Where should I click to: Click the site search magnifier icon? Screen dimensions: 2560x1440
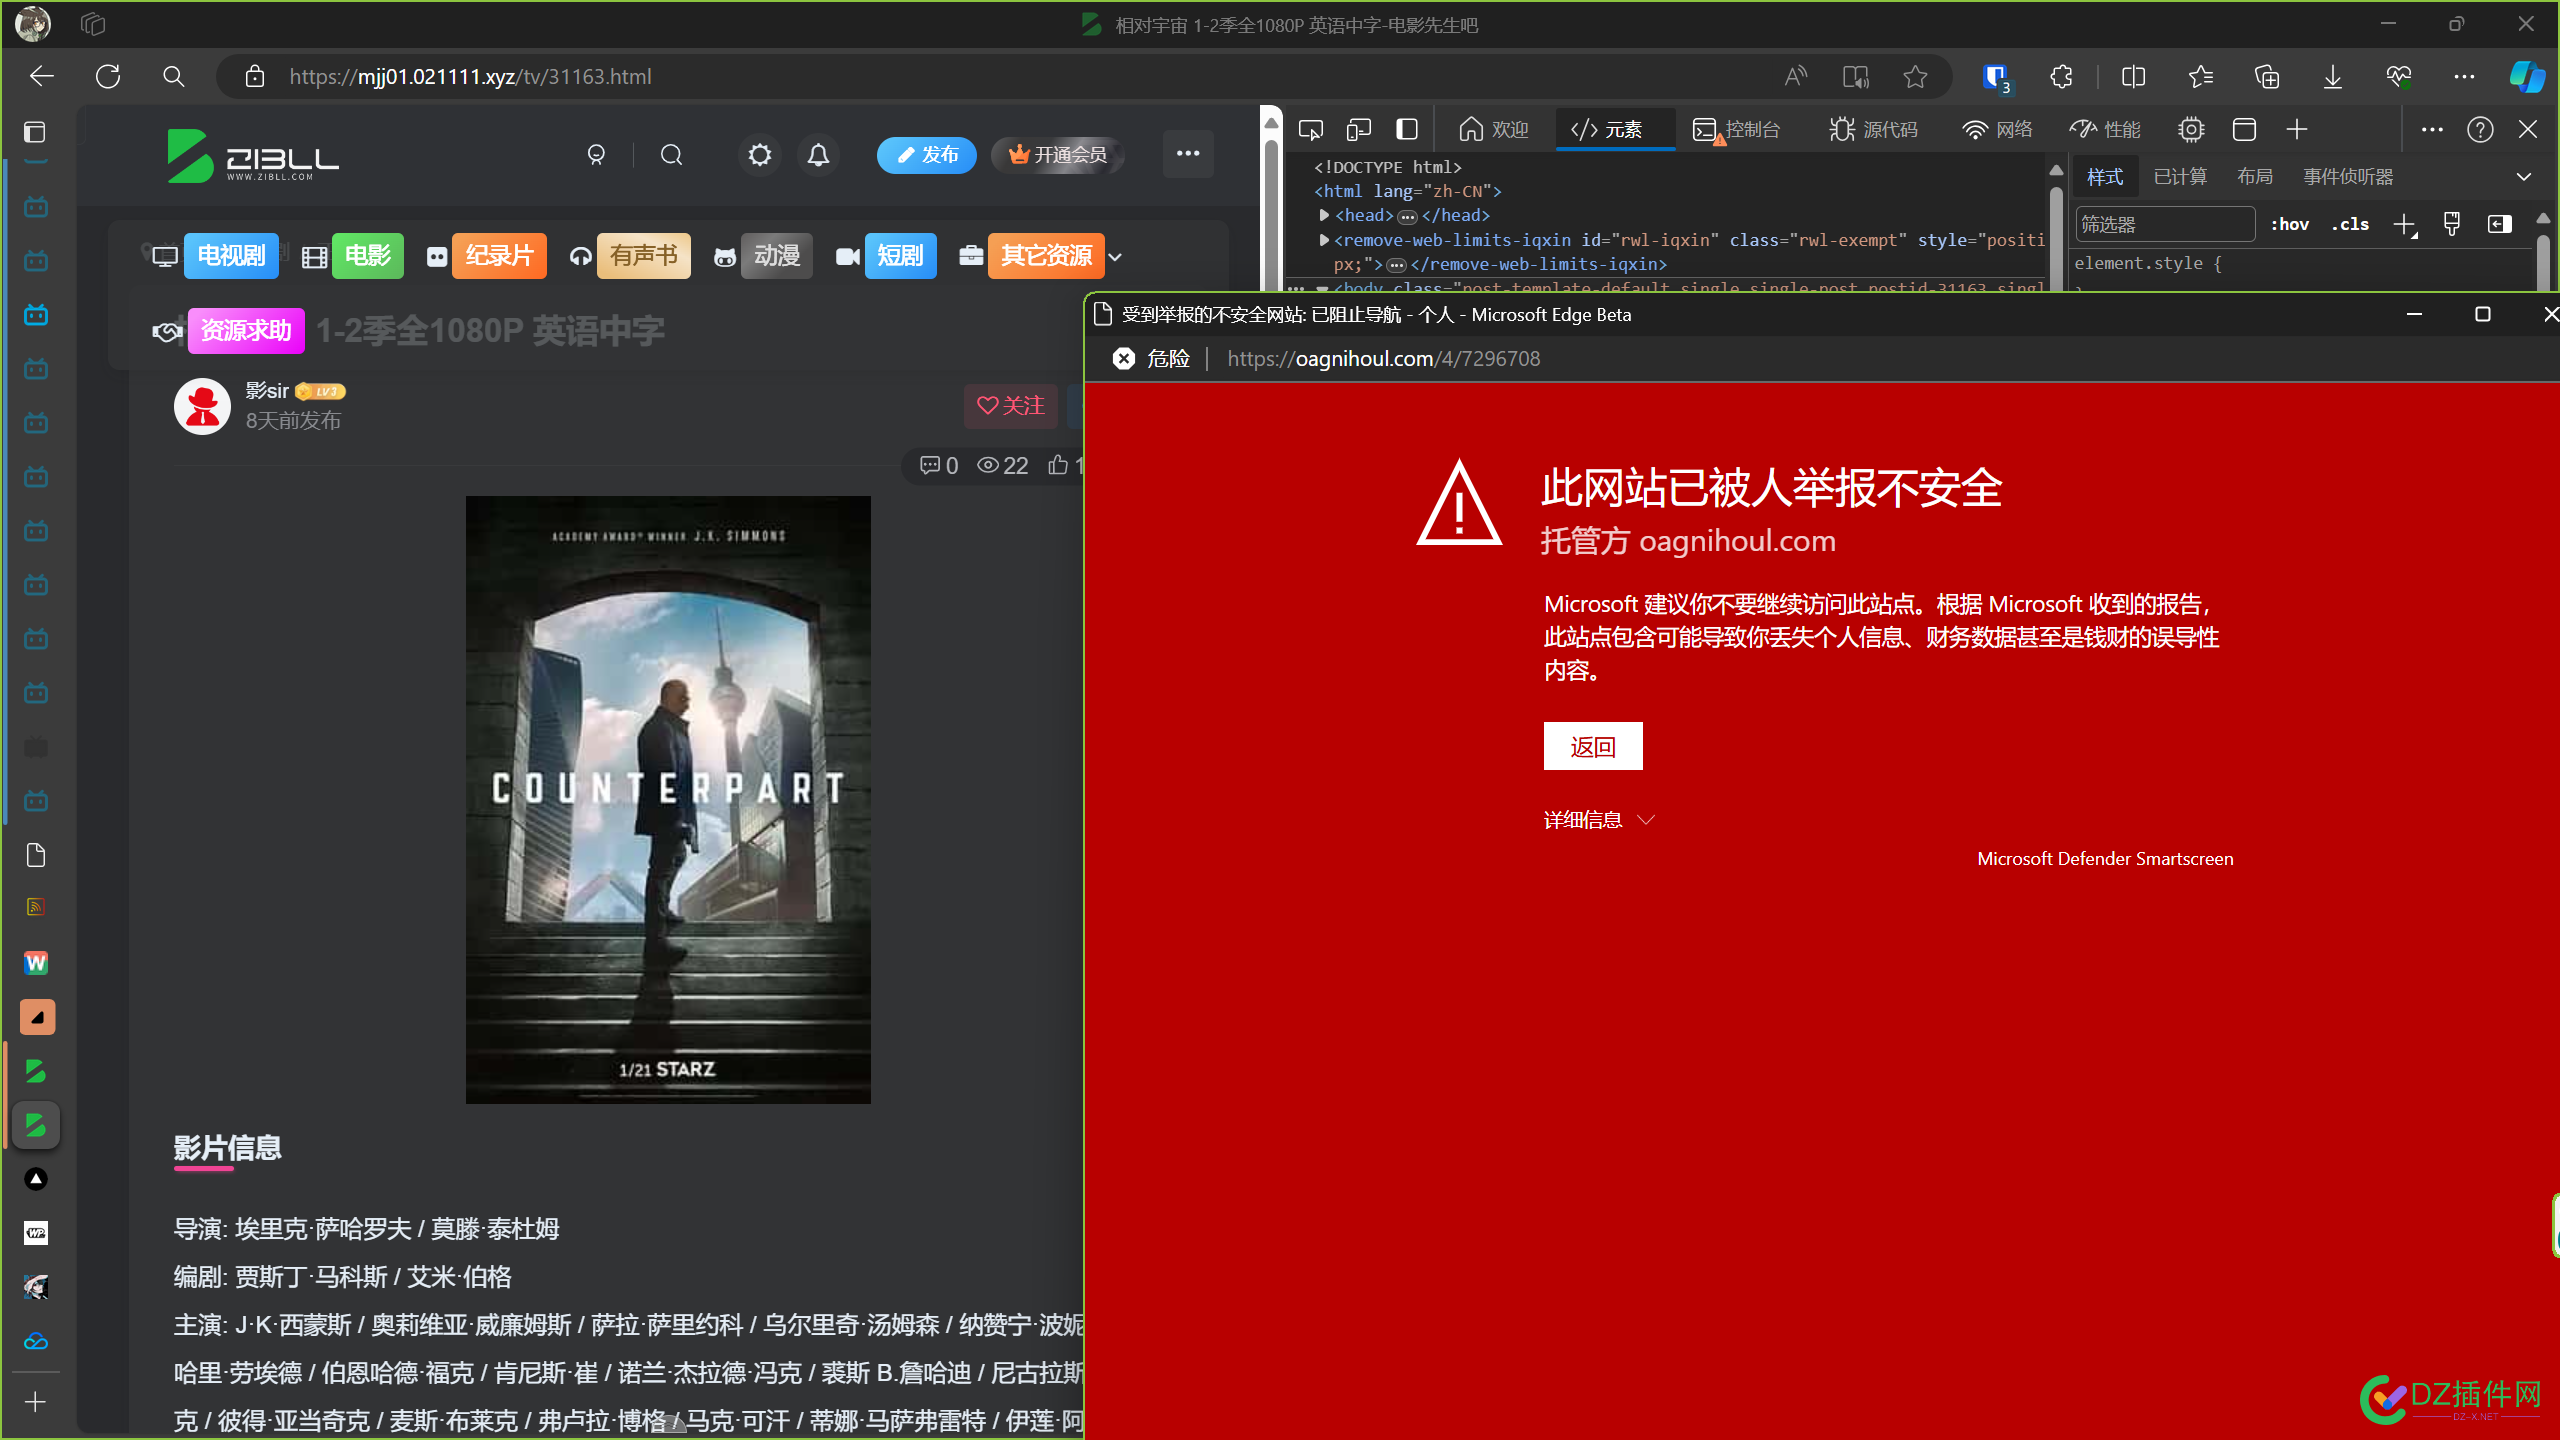pyautogui.click(x=672, y=155)
